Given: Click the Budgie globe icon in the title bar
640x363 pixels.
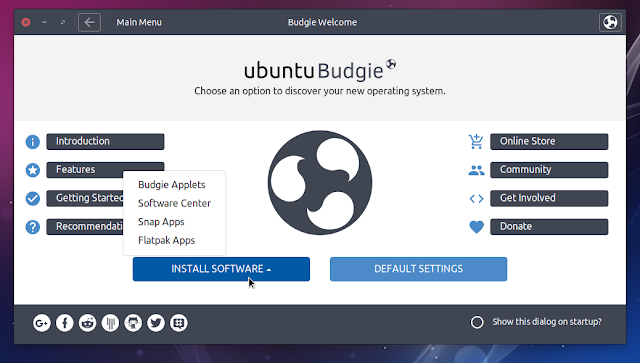Looking at the screenshot, I should pos(610,22).
